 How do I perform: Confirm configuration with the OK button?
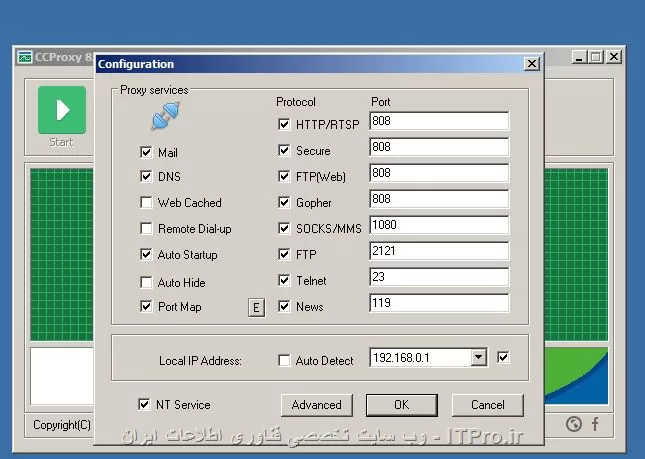click(401, 405)
